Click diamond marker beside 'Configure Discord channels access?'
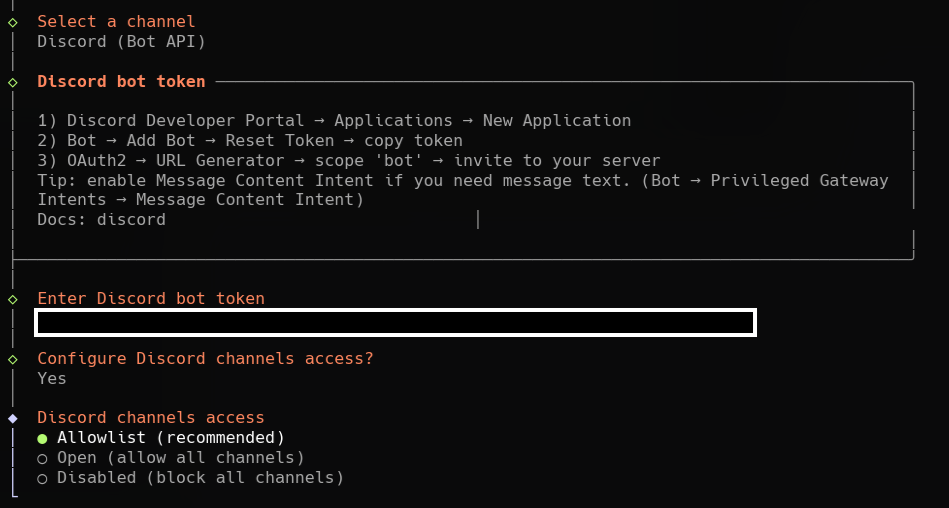Image resolution: width=949 pixels, height=508 pixels. (13, 359)
